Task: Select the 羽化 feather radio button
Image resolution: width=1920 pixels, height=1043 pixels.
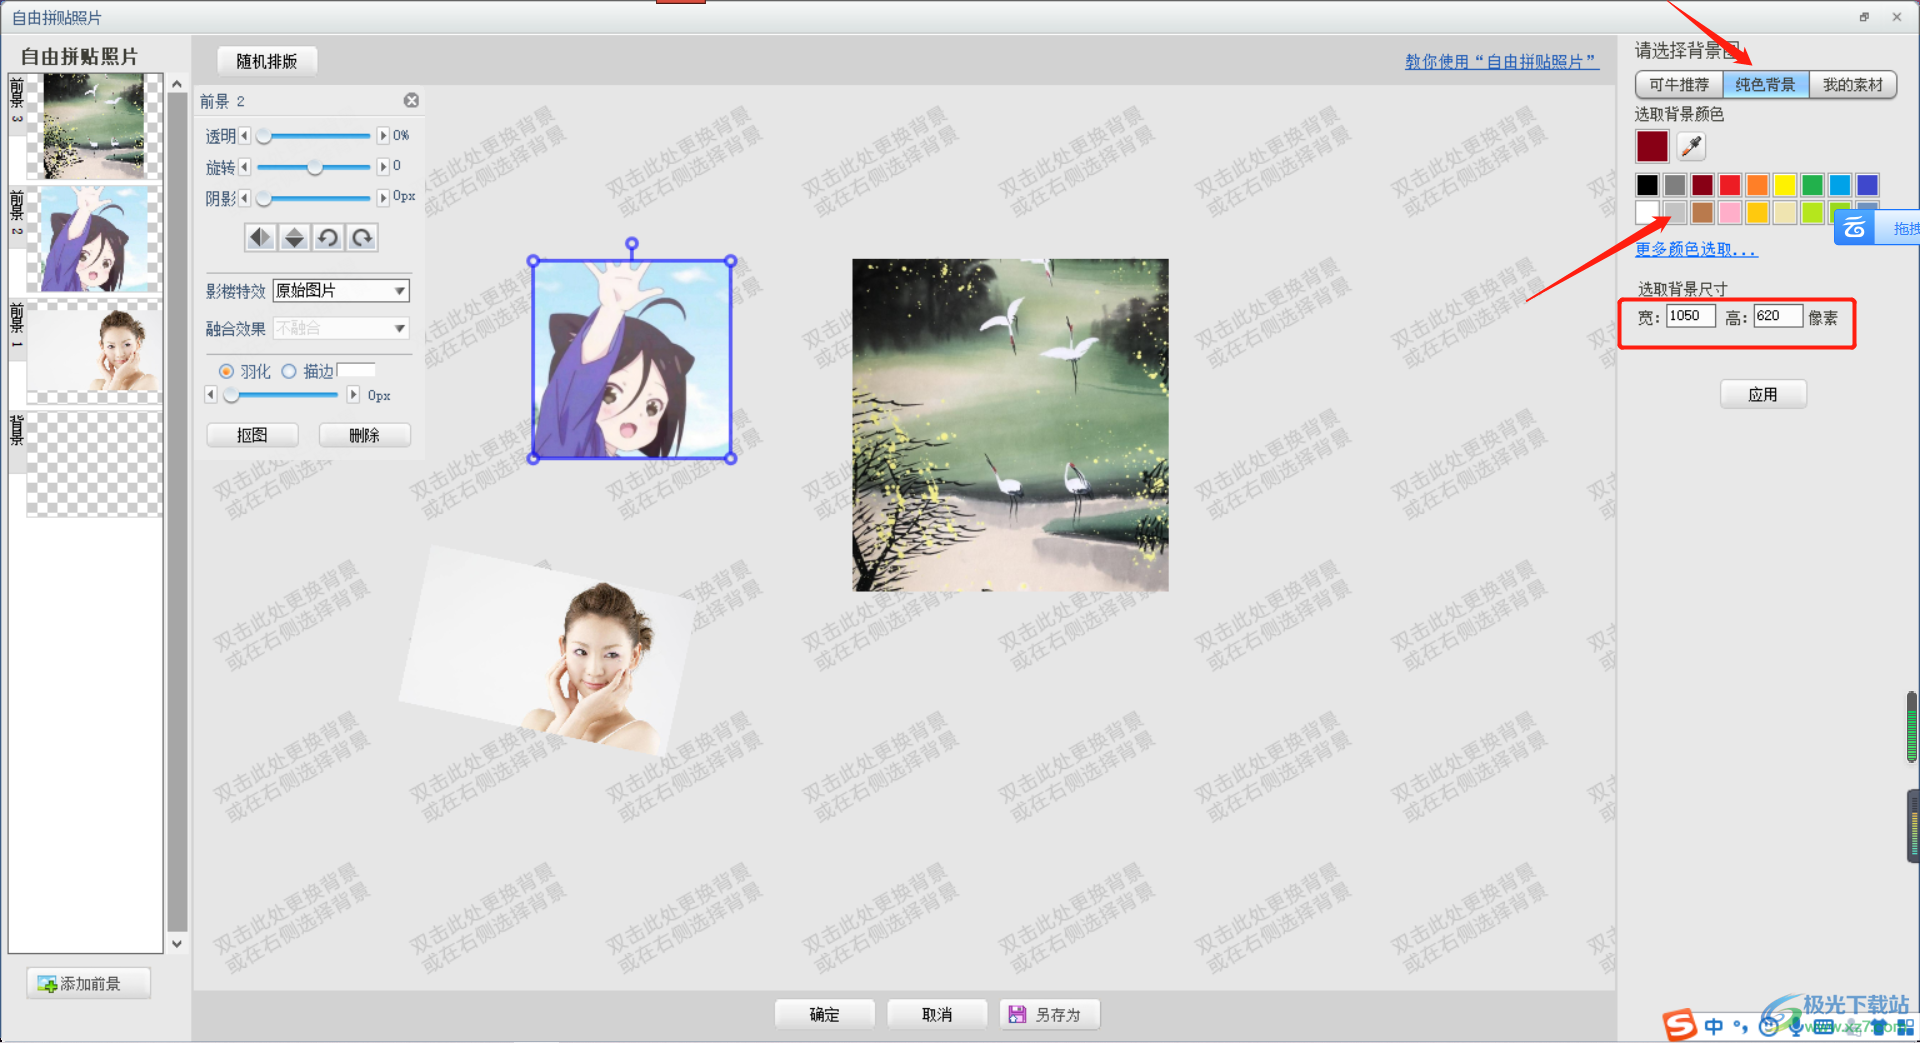Action: tap(226, 371)
